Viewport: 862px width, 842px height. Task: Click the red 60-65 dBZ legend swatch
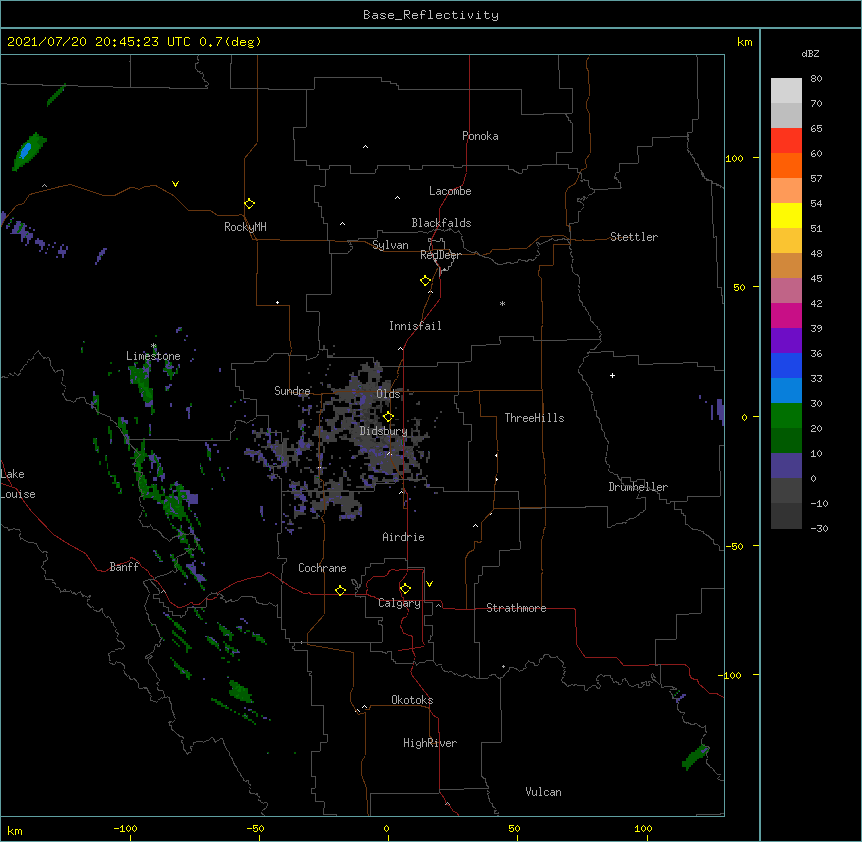click(x=786, y=140)
